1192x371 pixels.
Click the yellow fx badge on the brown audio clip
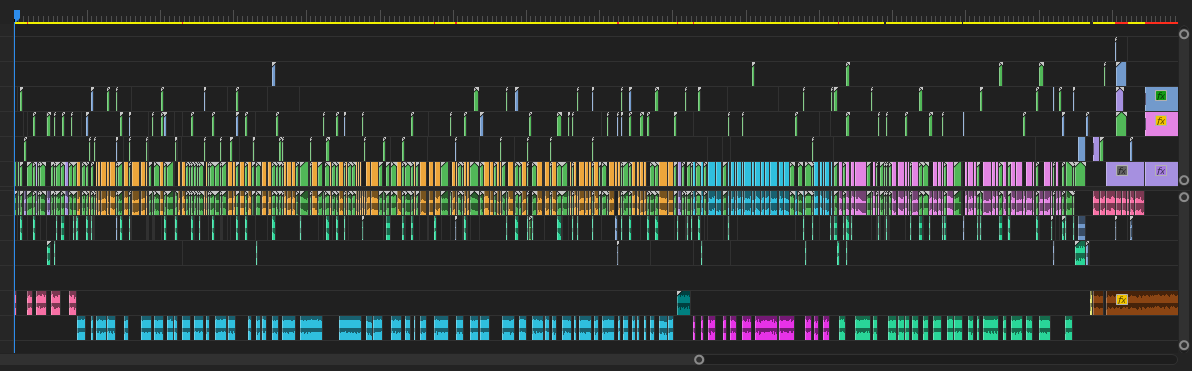1121,300
